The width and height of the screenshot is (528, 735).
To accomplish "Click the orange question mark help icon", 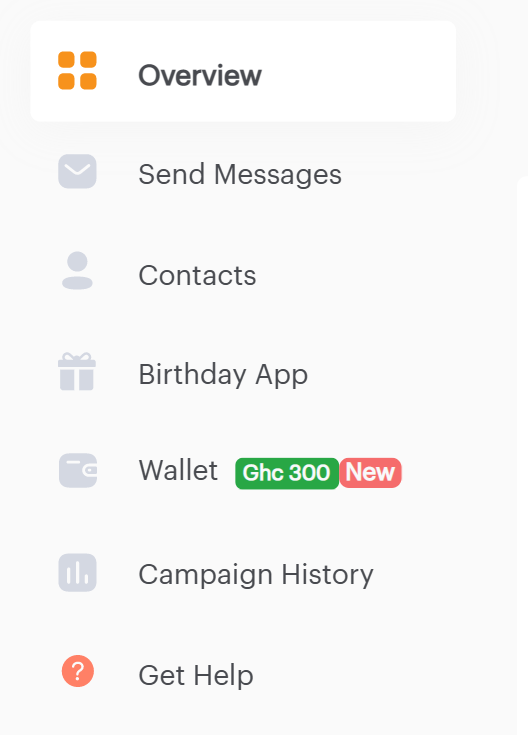I will point(78,671).
